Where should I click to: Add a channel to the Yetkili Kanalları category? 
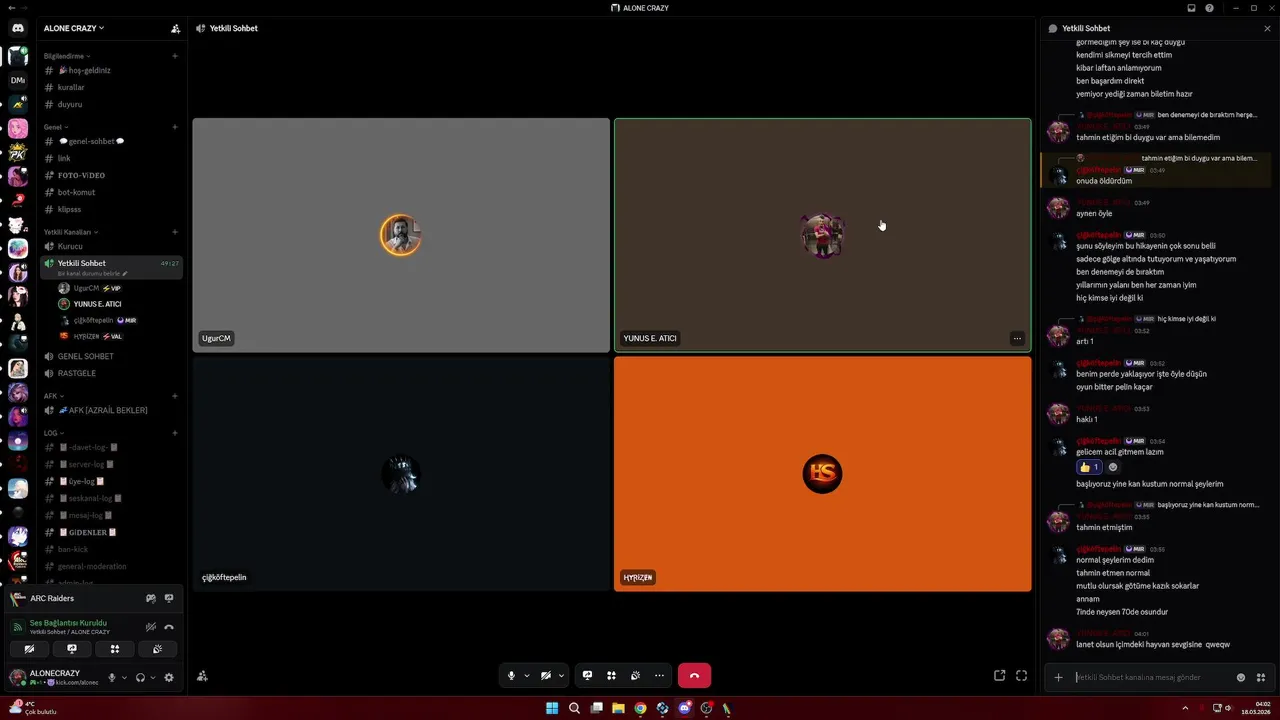(175, 232)
